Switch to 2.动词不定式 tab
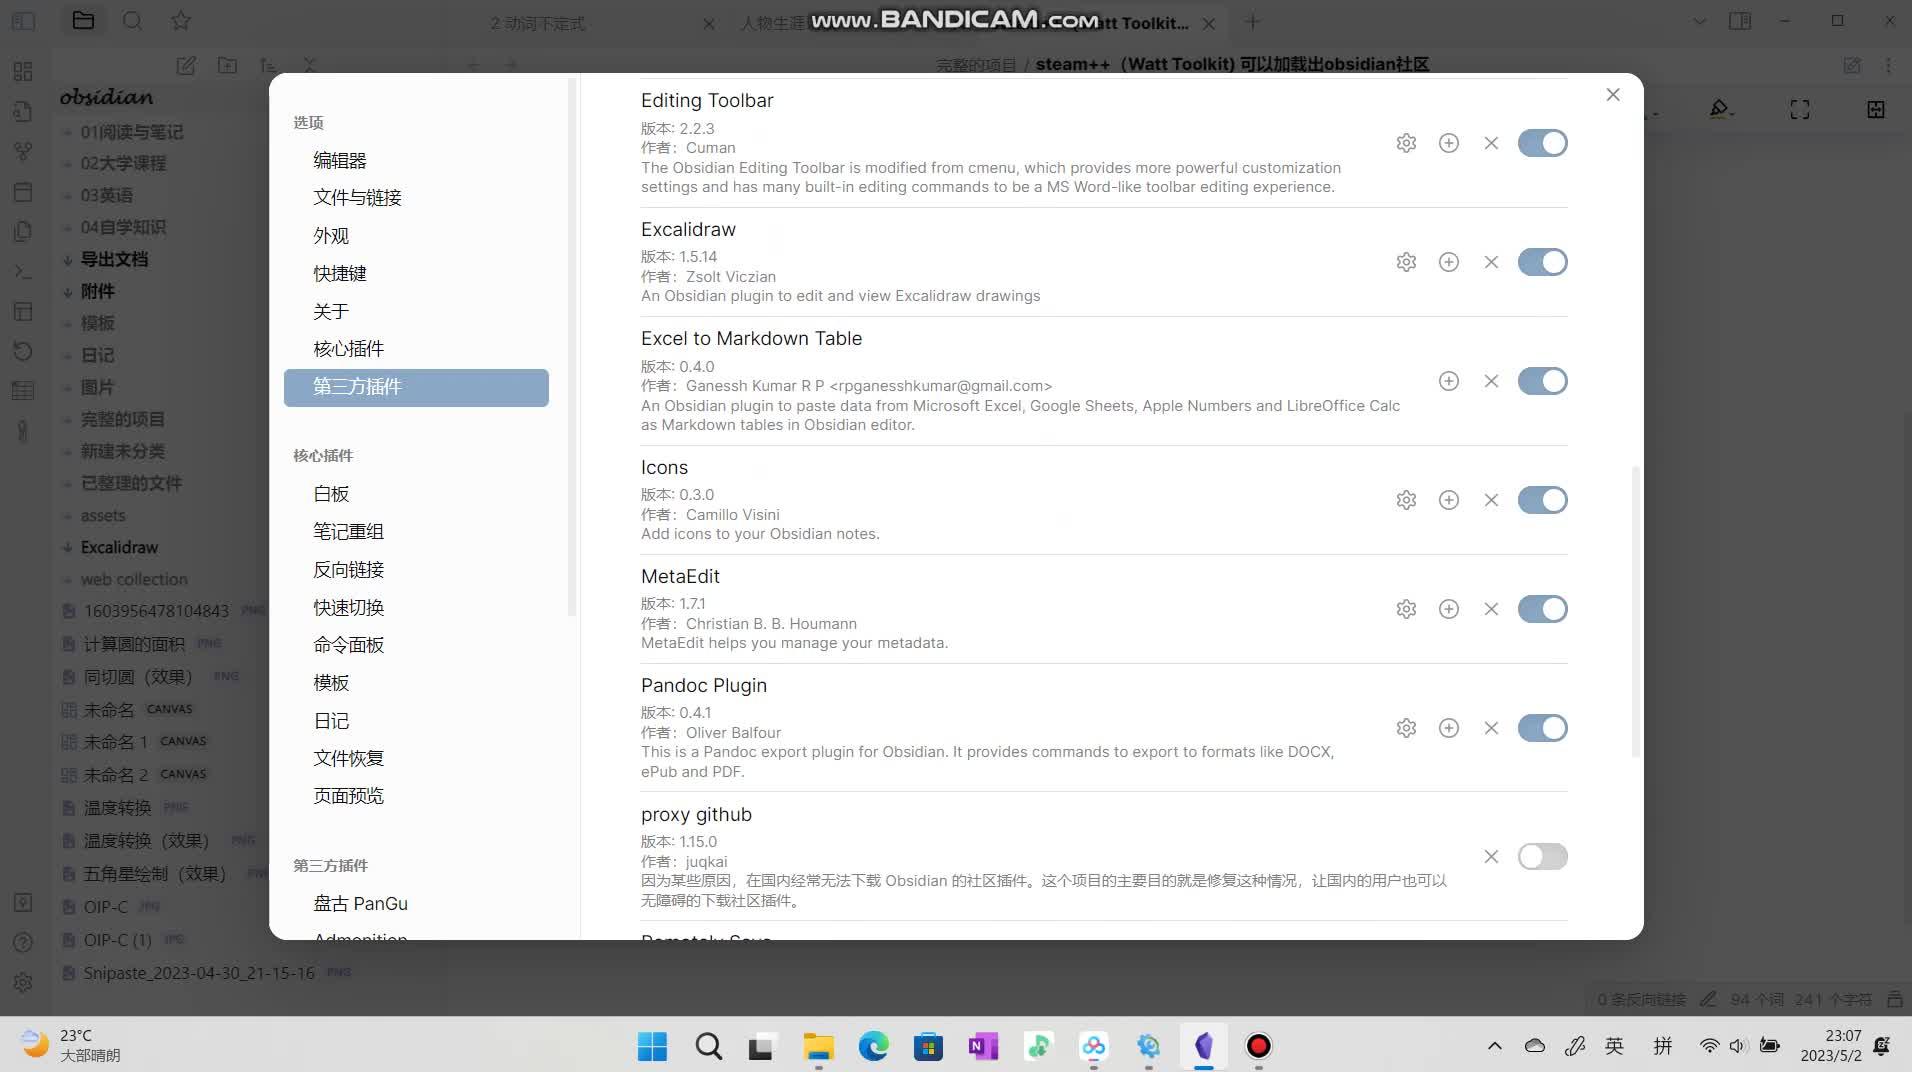The width and height of the screenshot is (1912, 1072). (x=537, y=23)
